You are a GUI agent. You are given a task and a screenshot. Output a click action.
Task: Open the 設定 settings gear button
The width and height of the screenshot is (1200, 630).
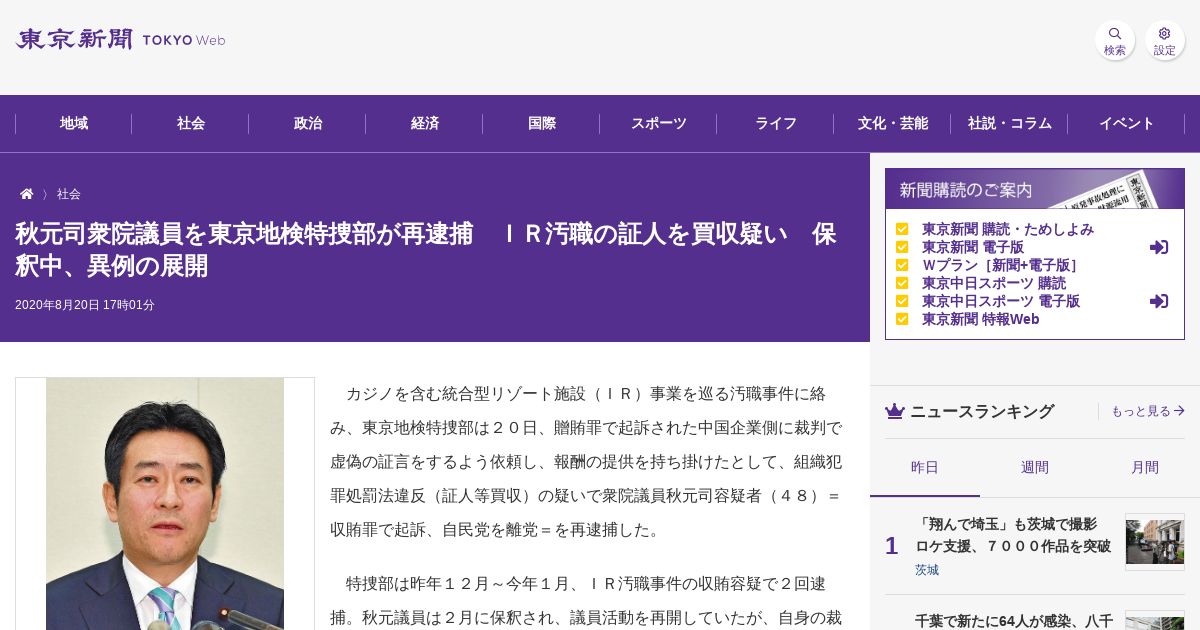1165,40
